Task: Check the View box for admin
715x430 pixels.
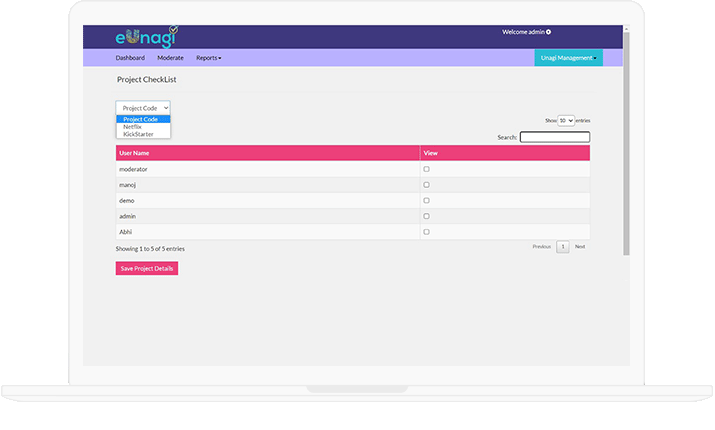Action: coord(426,216)
